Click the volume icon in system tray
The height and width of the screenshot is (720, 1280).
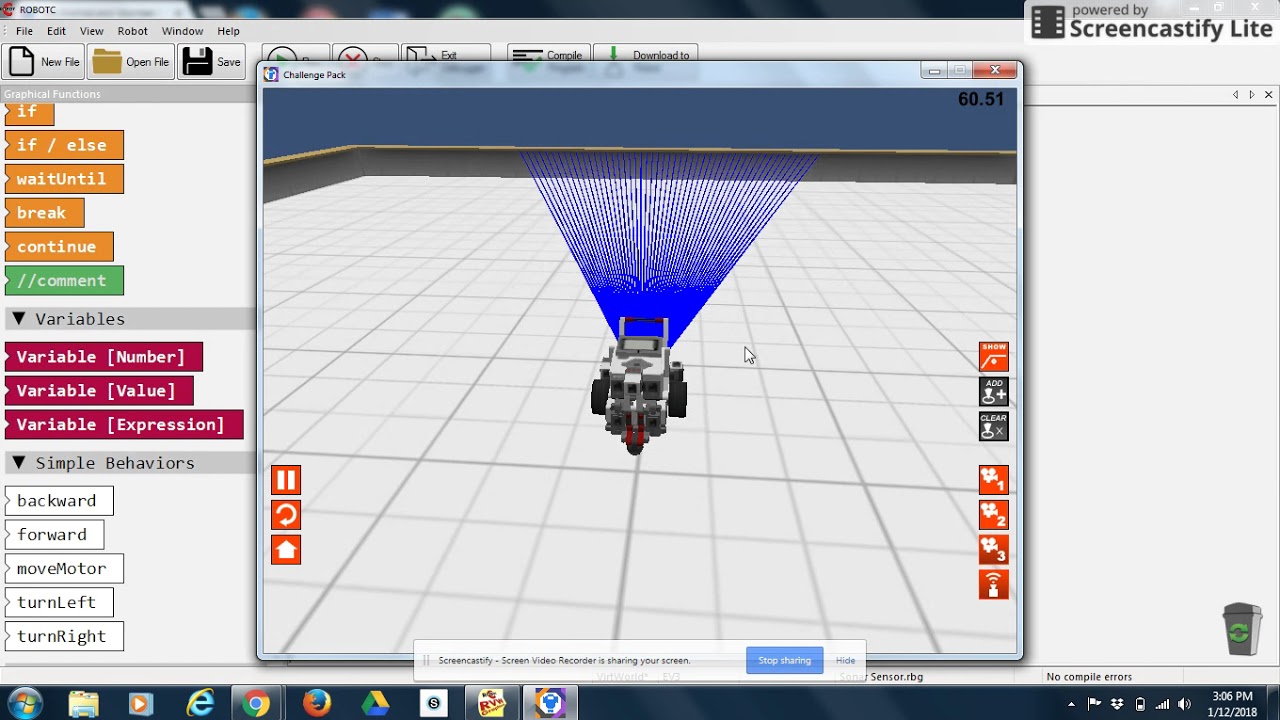tap(1185, 704)
